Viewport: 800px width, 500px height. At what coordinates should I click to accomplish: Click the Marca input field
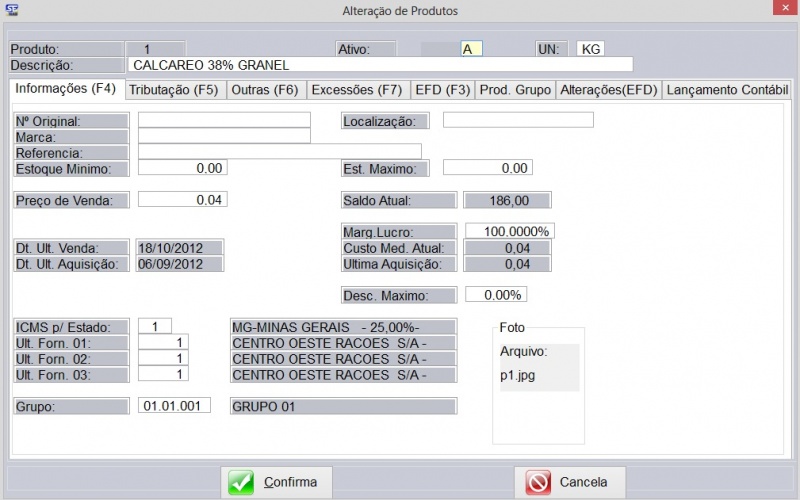tap(224, 136)
